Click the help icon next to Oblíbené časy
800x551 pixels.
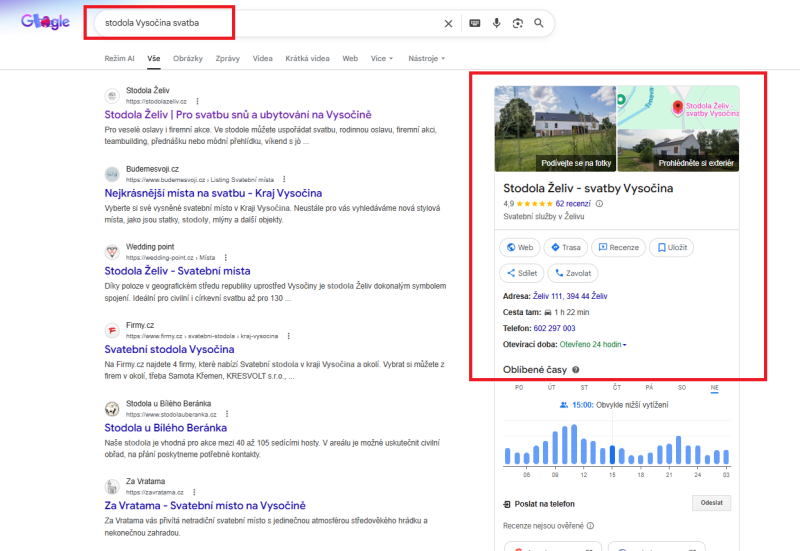pyautogui.click(x=575, y=370)
